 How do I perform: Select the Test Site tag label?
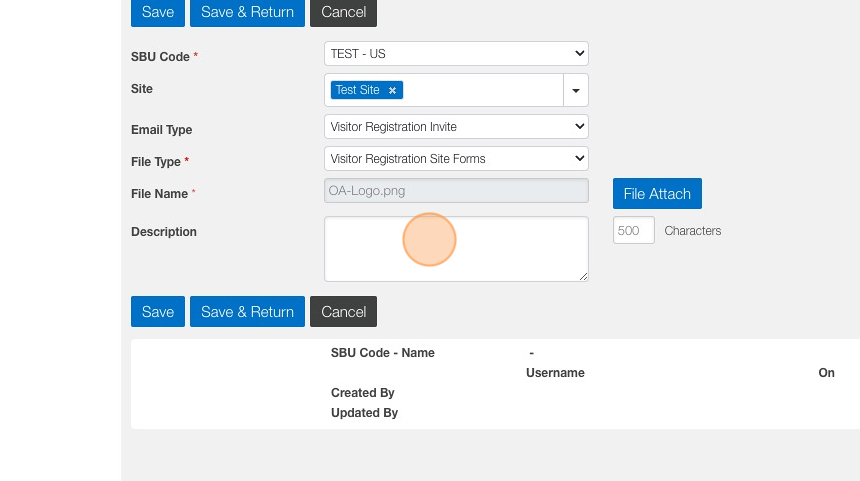click(x=358, y=90)
